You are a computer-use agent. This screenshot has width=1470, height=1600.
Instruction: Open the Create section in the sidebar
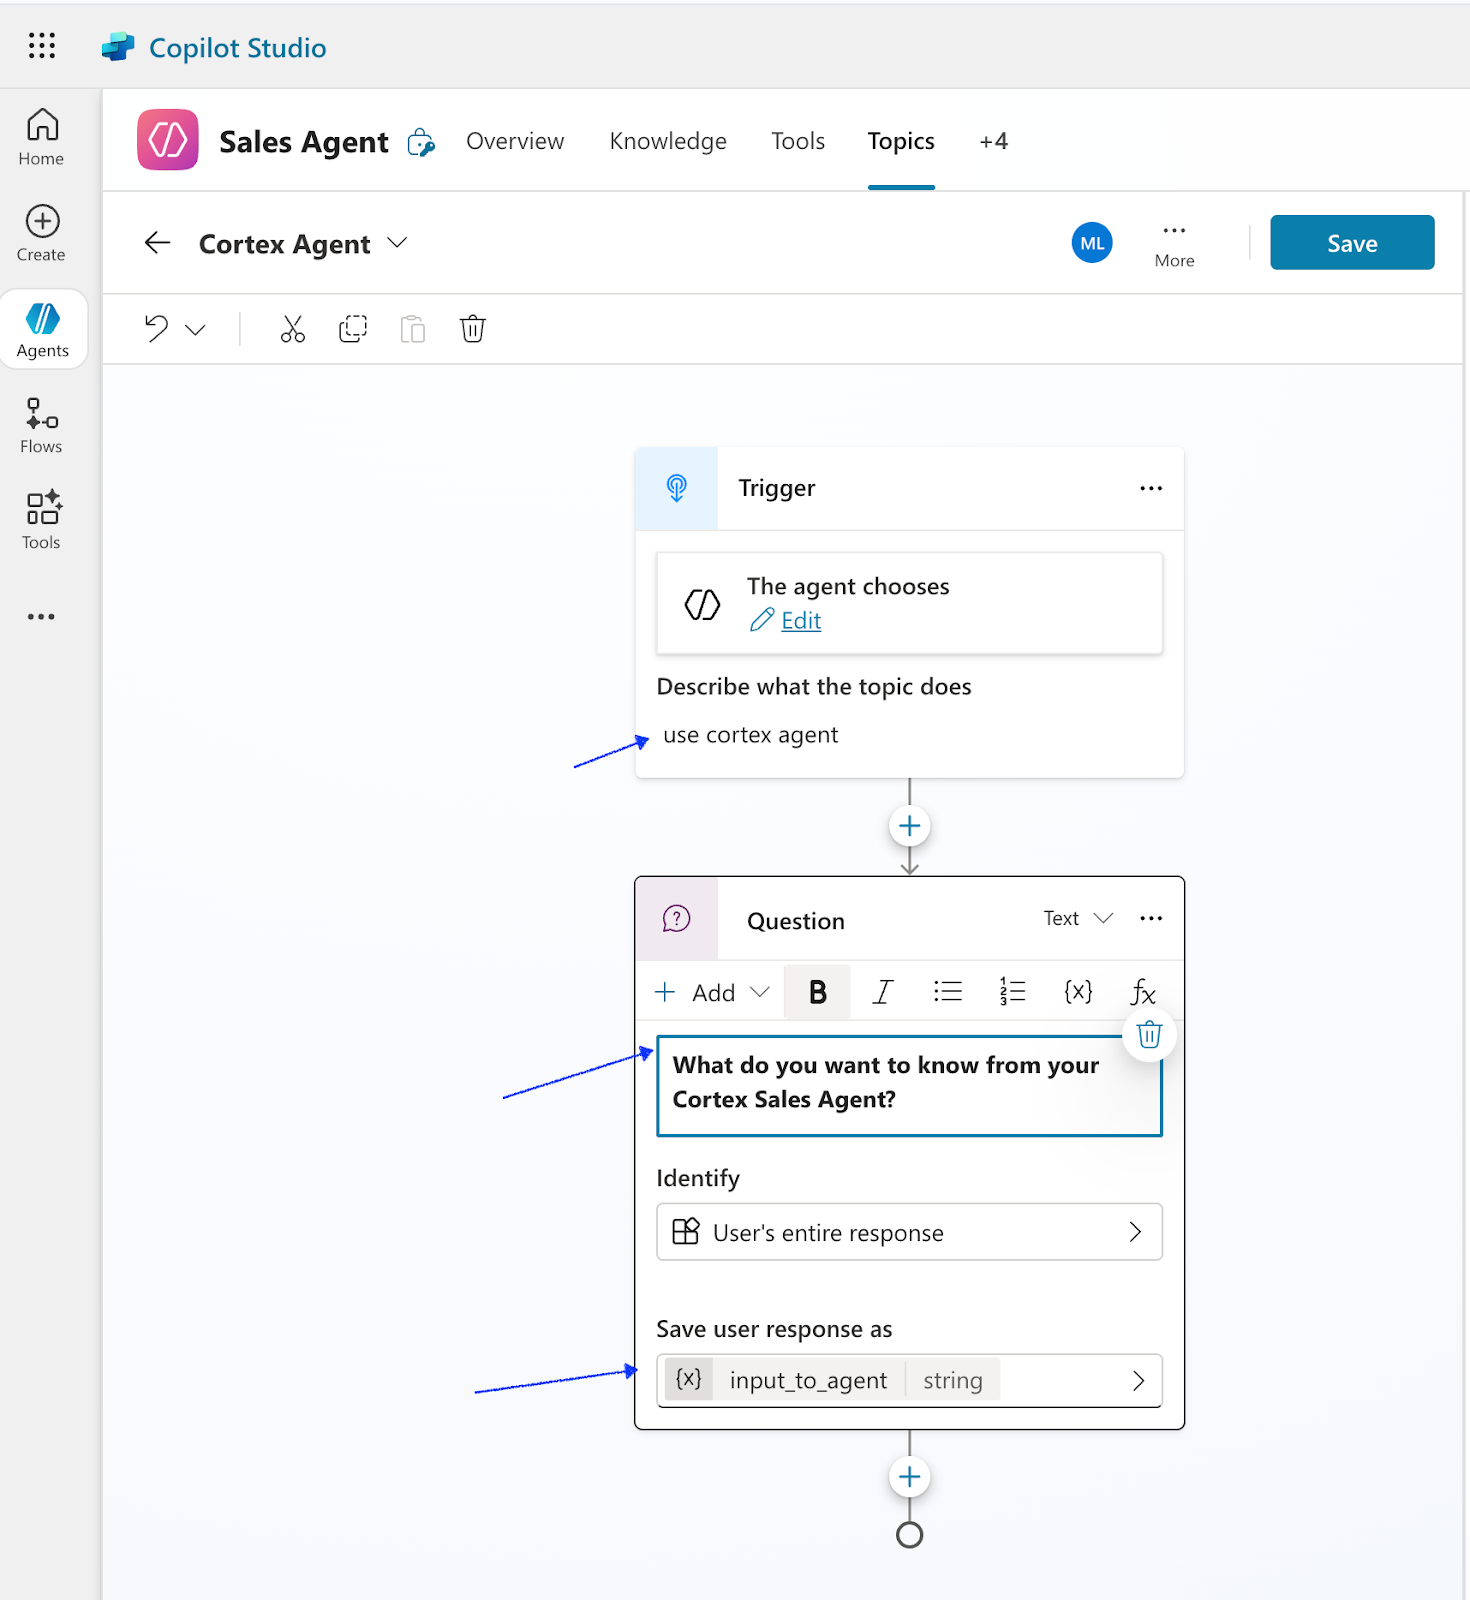42,233
